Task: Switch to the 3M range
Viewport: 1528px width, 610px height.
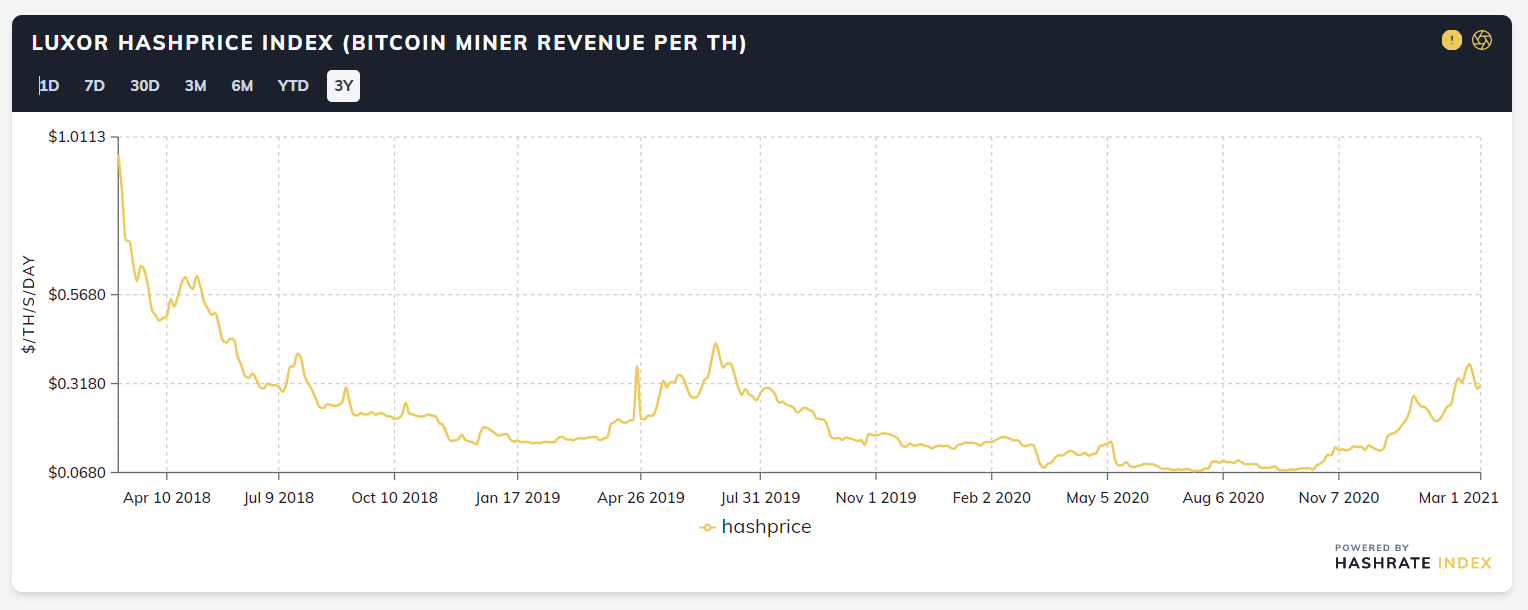Action: pyautogui.click(x=195, y=86)
